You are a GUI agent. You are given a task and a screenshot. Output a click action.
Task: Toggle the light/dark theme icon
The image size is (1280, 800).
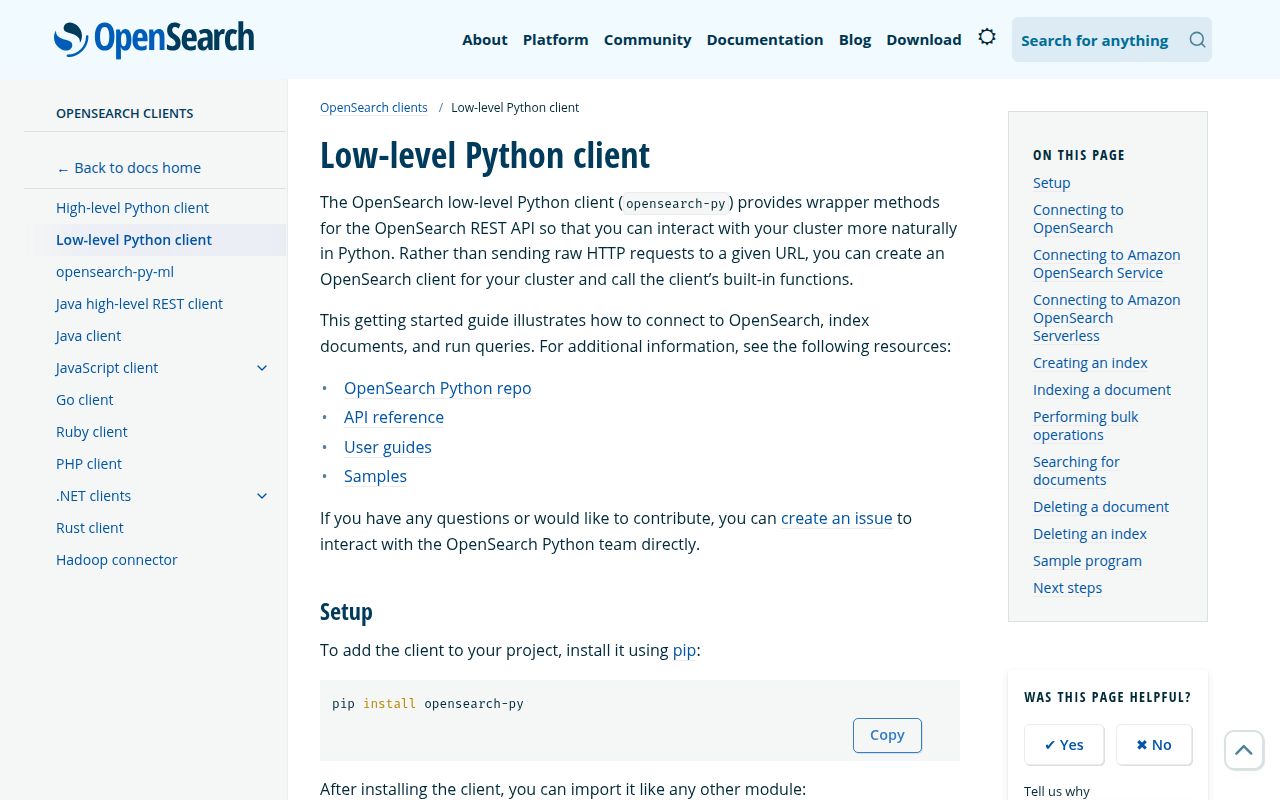point(987,37)
